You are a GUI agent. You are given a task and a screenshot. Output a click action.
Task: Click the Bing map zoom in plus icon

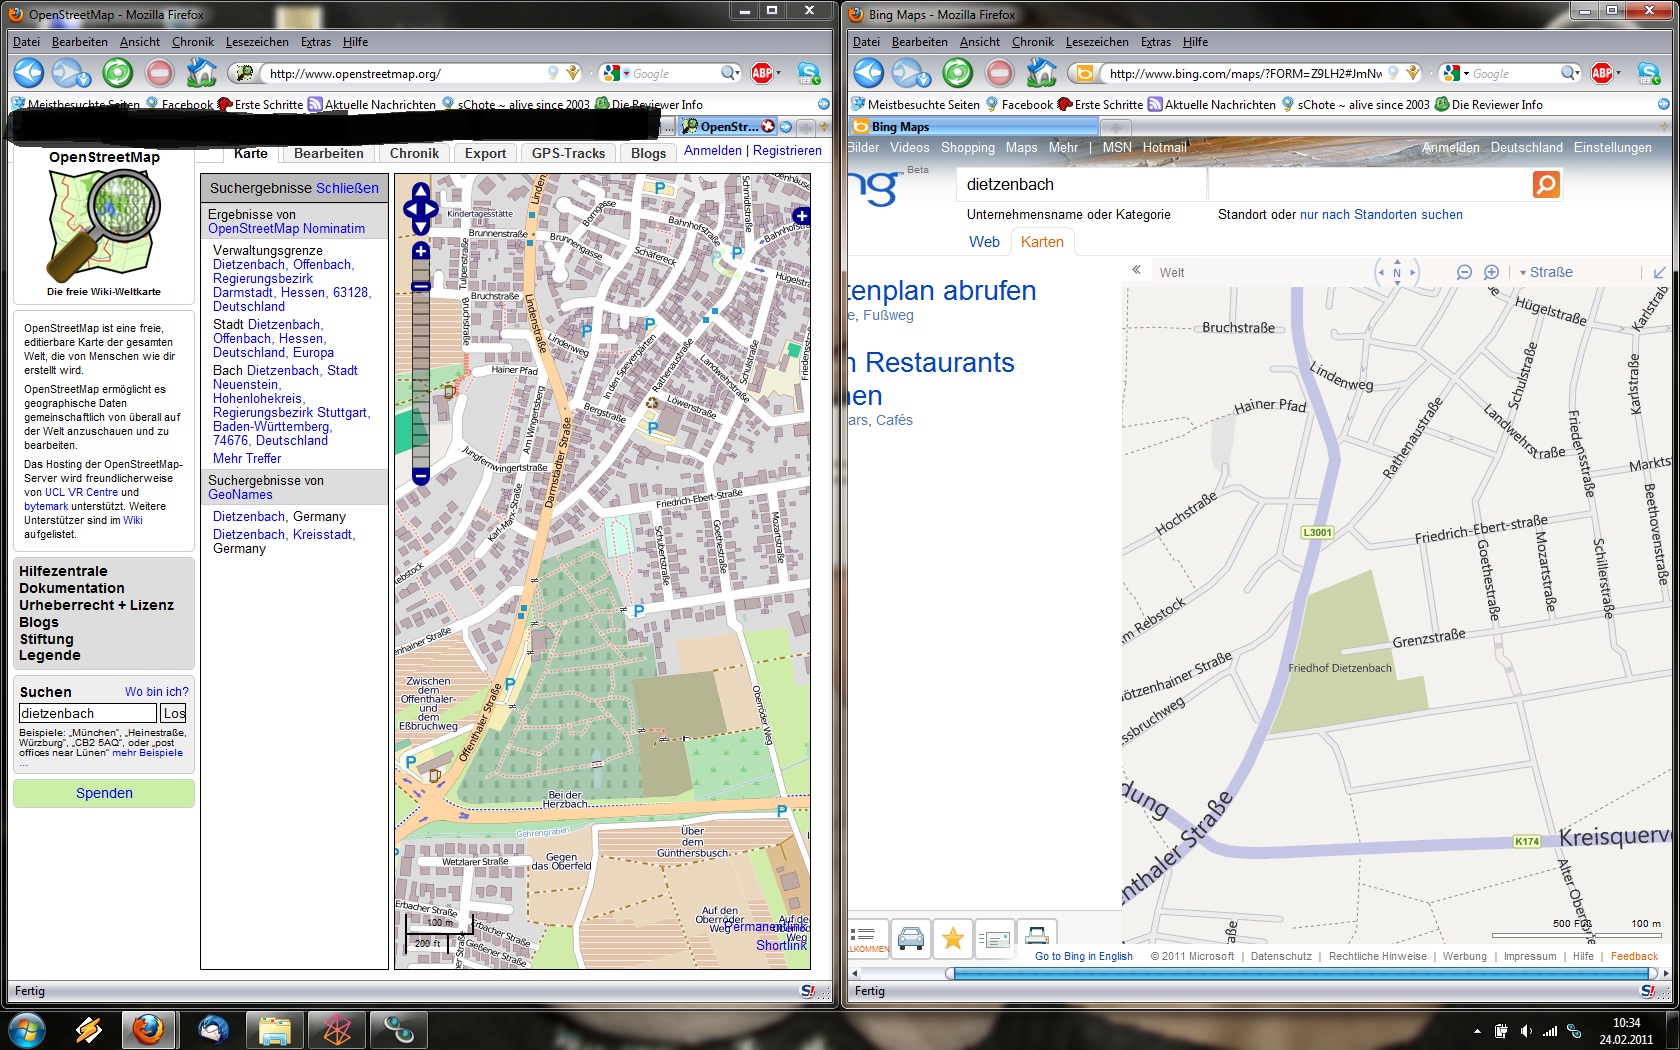(x=1491, y=272)
